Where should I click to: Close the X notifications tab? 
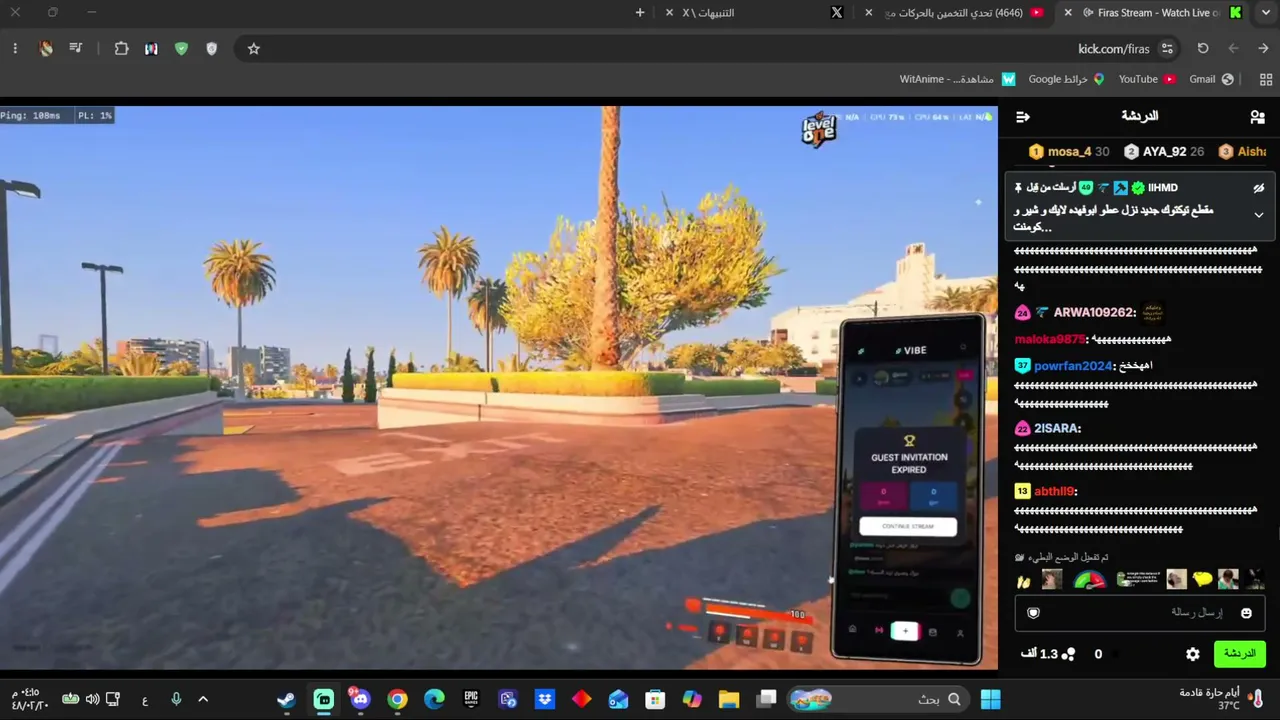click(669, 13)
